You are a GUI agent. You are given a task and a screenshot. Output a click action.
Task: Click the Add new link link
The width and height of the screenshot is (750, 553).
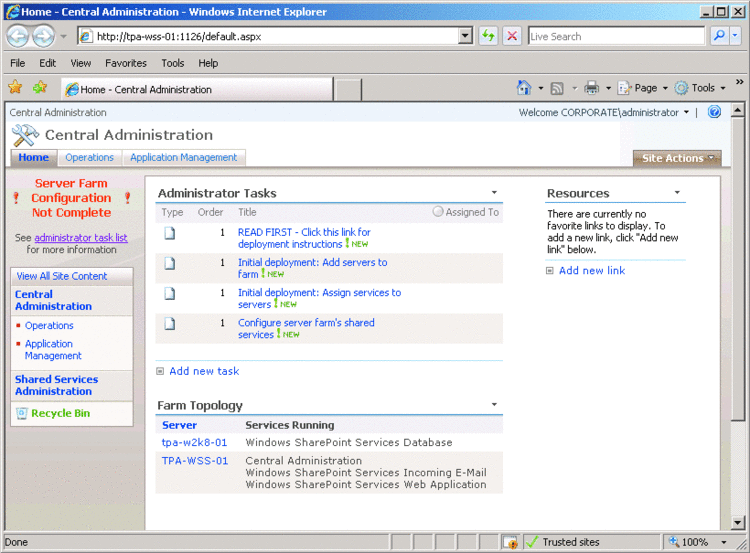coord(592,271)
